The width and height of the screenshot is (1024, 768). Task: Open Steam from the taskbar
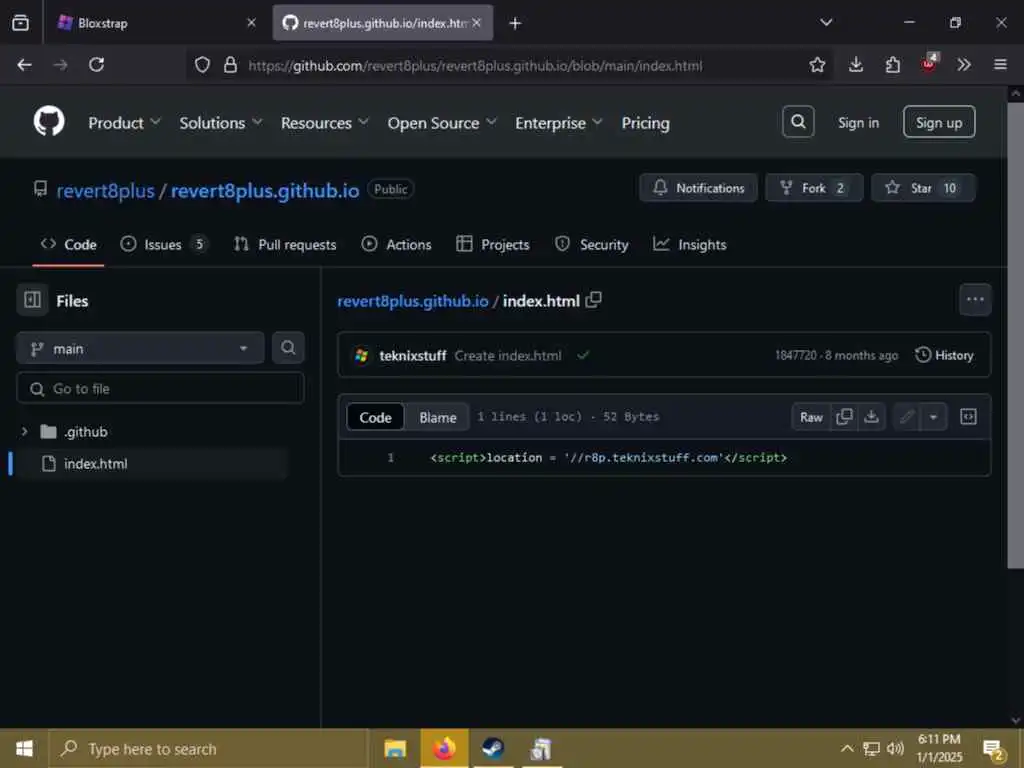(x=492, y=748)
